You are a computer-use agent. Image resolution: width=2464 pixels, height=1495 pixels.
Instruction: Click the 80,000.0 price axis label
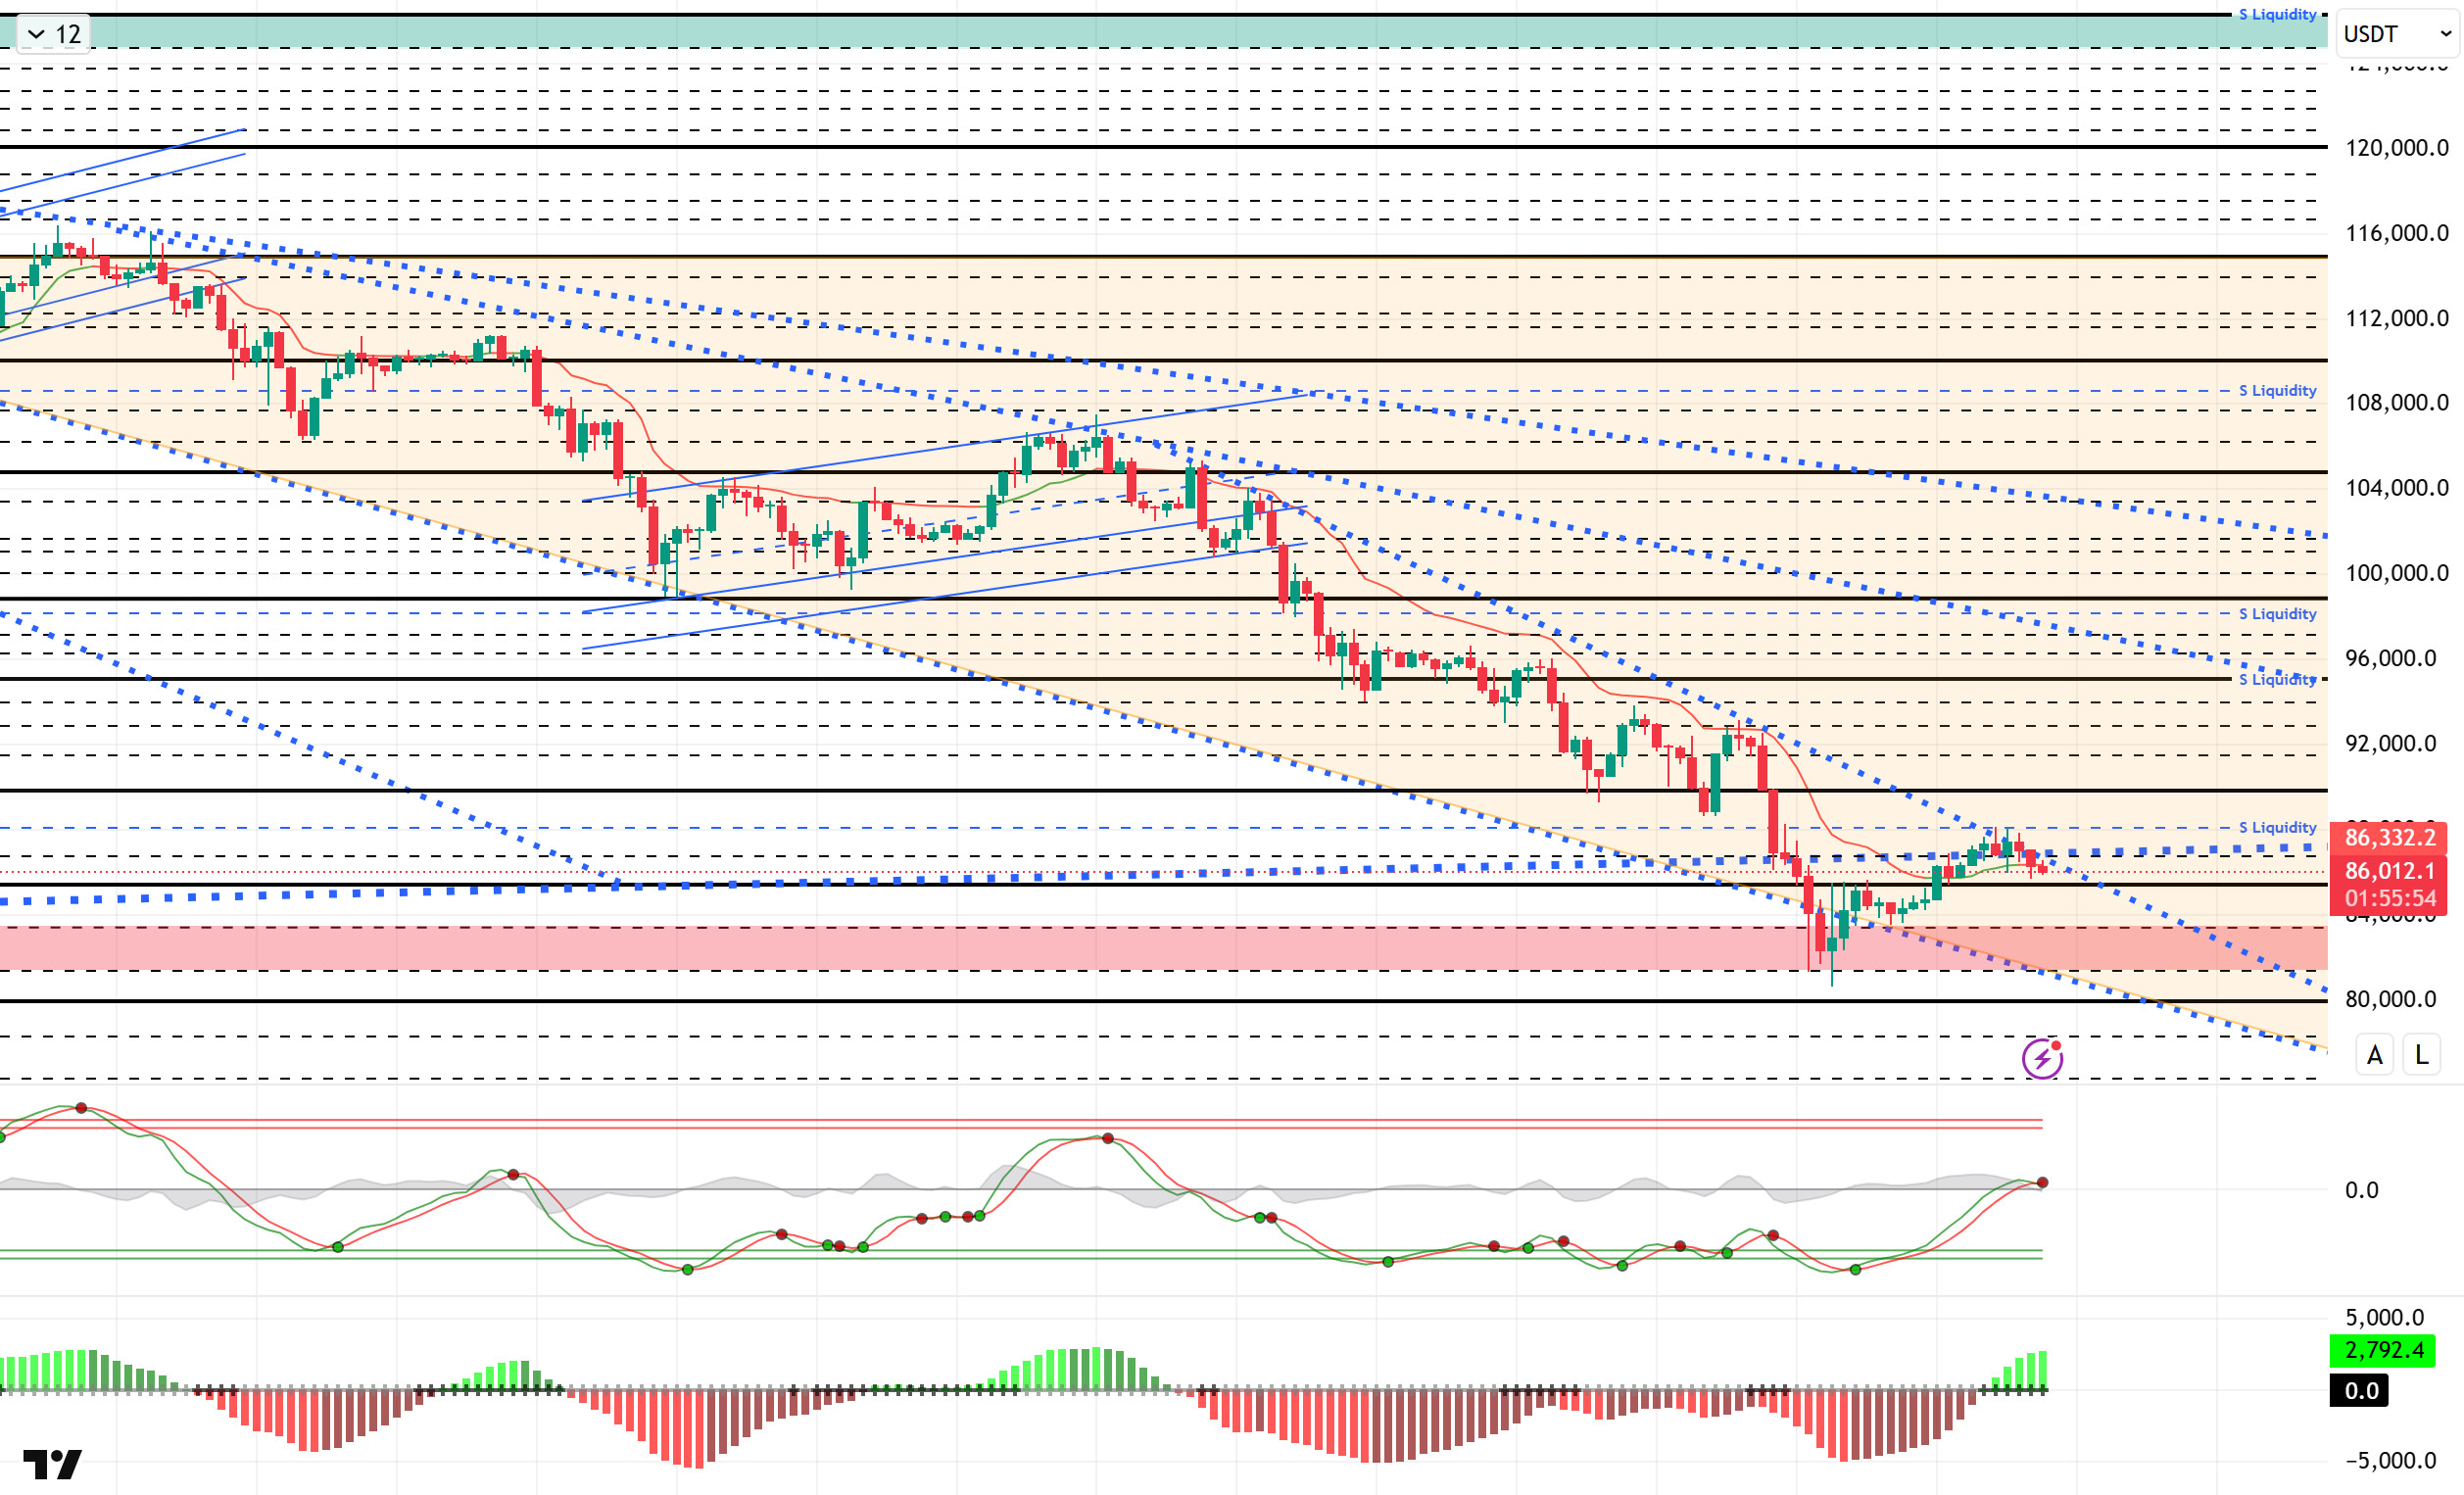(x=2390, y=999)
